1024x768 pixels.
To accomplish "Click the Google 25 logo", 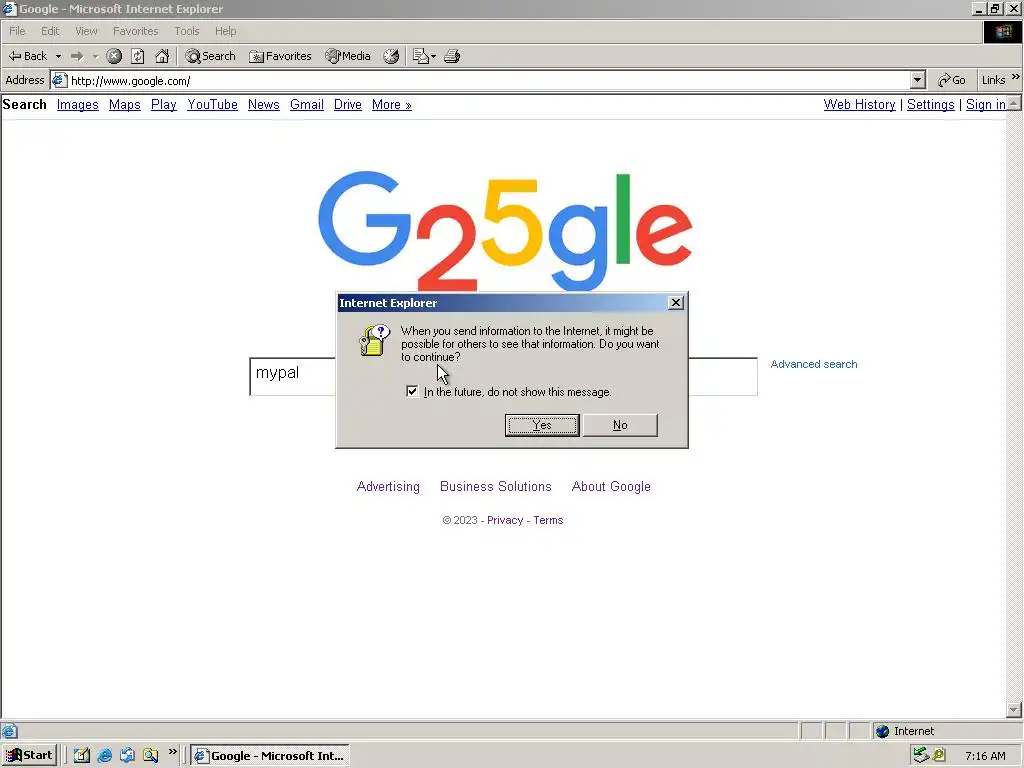I will [x=505, y=231].
